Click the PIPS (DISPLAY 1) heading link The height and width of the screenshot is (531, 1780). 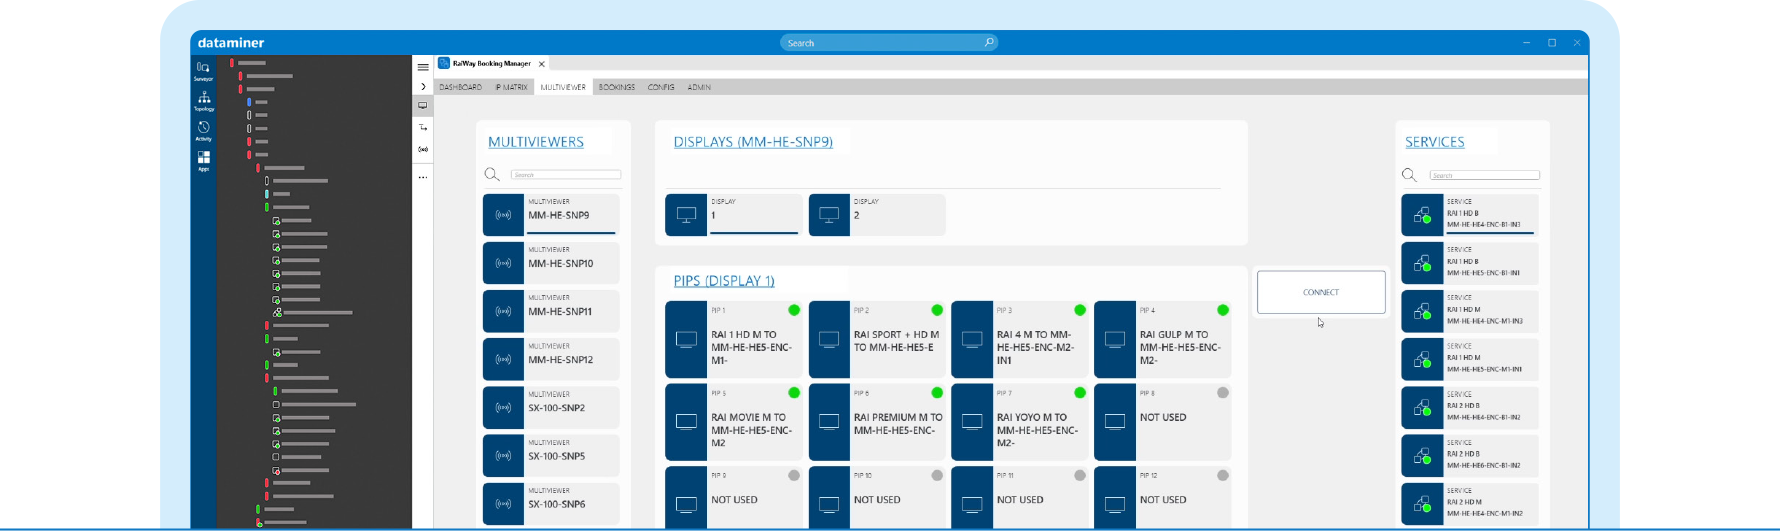point(724,281)
